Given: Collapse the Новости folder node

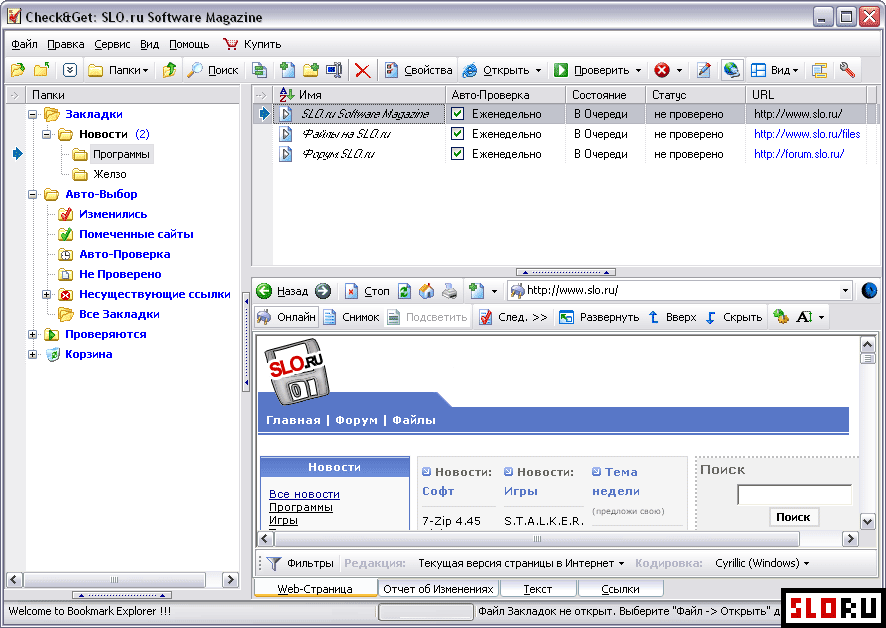Looking at the screenshot, I should tap(47, 134).
